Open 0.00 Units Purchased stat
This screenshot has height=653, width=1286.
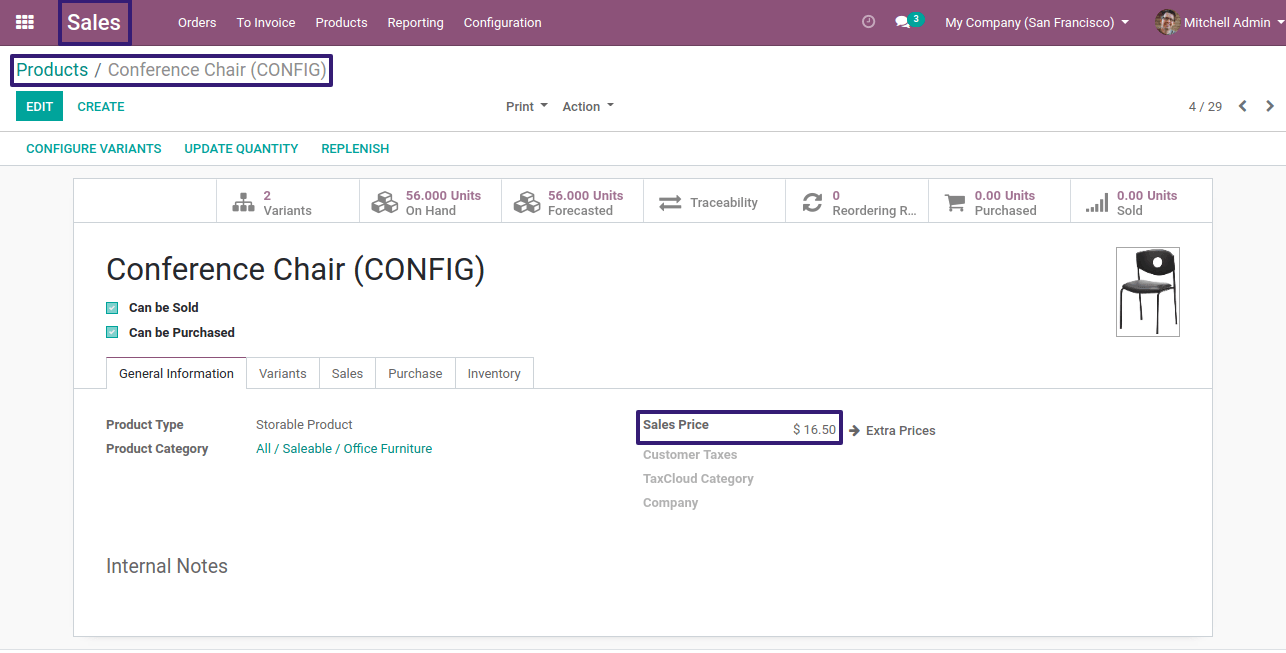point(998,202)
